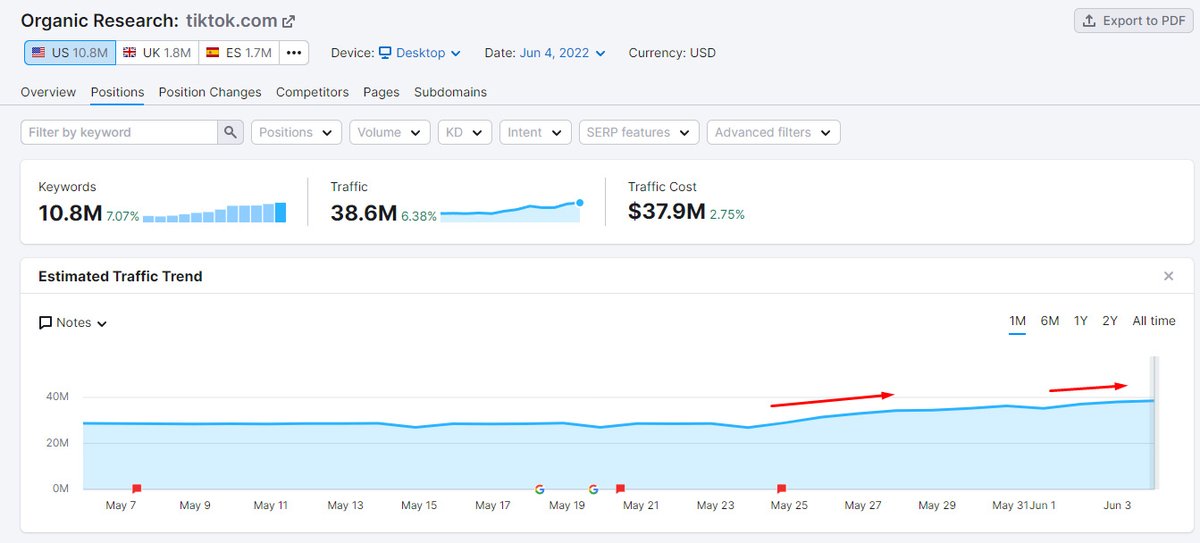The width and height of the screenshot is (1200, 543).
Task: Click the Google marker near May 18
Action: coord(540,489)
